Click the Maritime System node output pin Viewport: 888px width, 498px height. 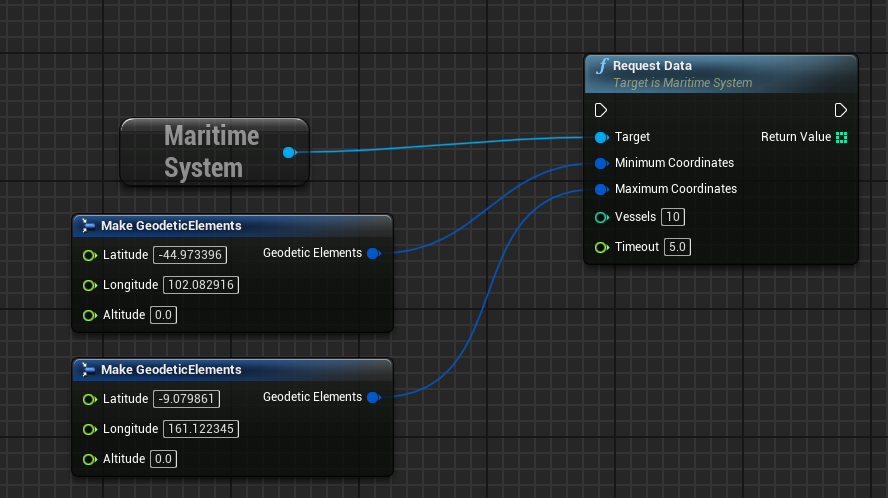point(289,152)
